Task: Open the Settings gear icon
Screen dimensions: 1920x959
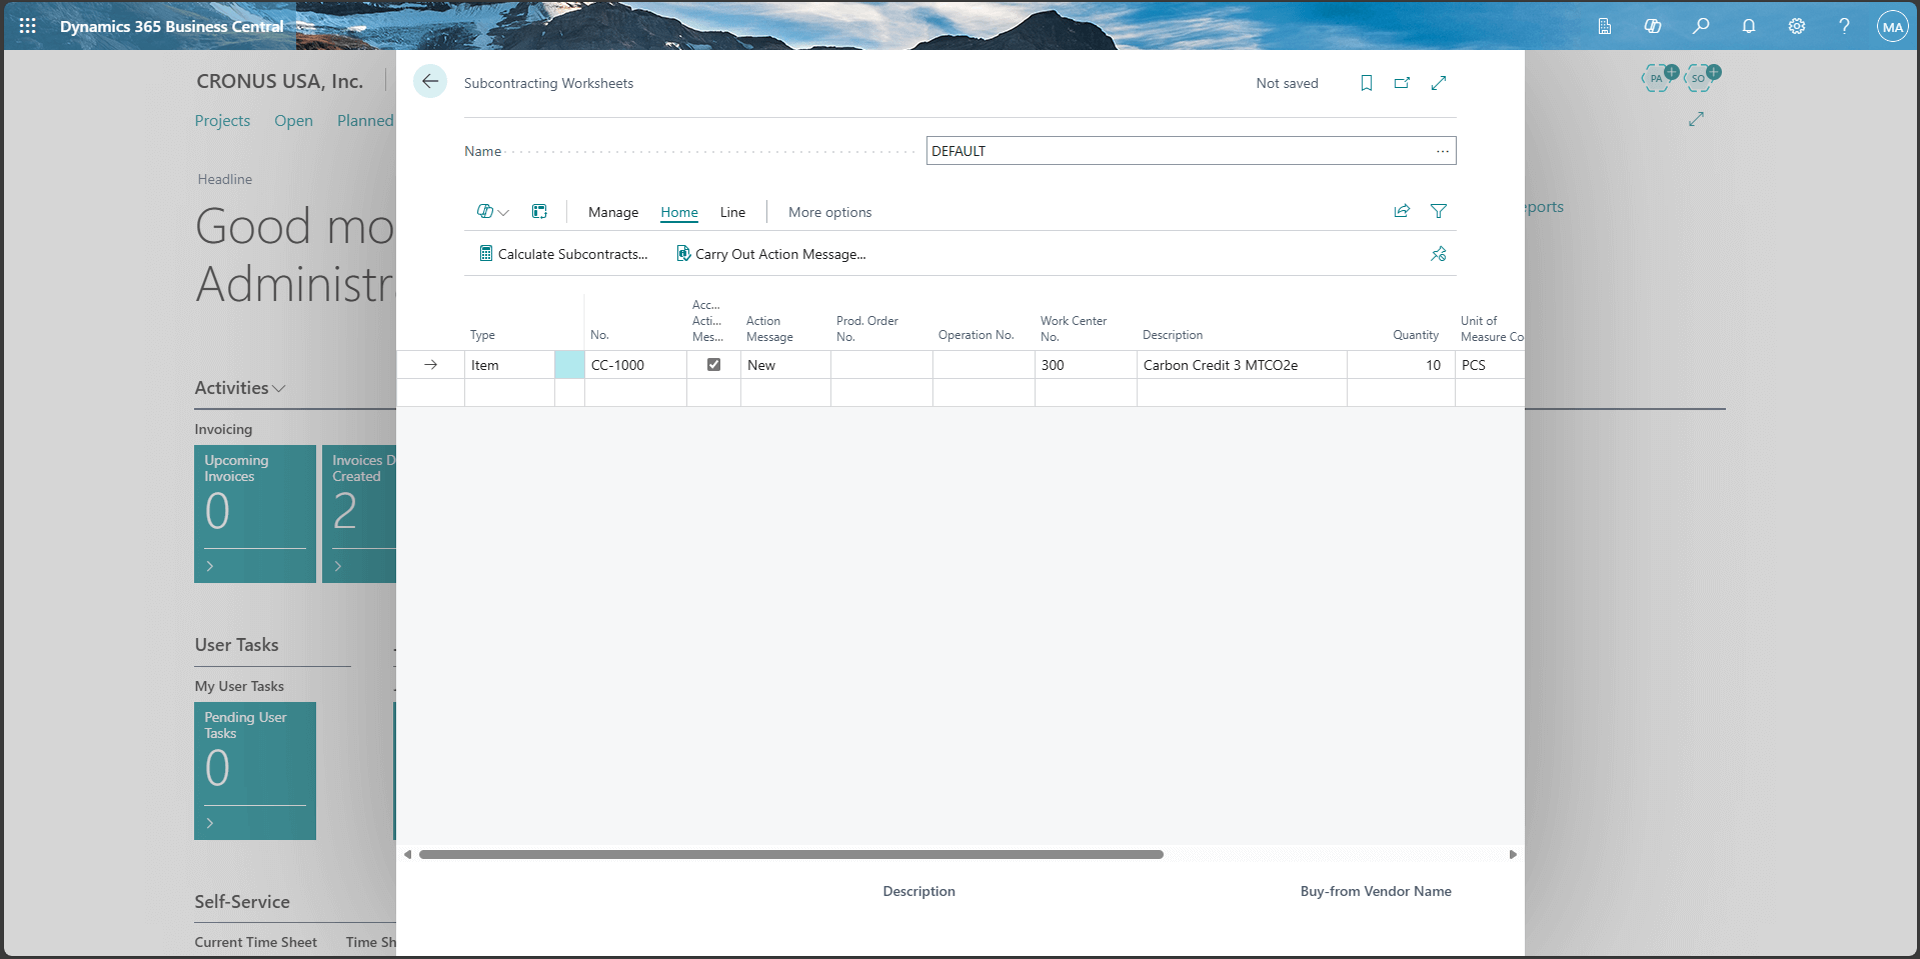Action: tap(1796, 26)
